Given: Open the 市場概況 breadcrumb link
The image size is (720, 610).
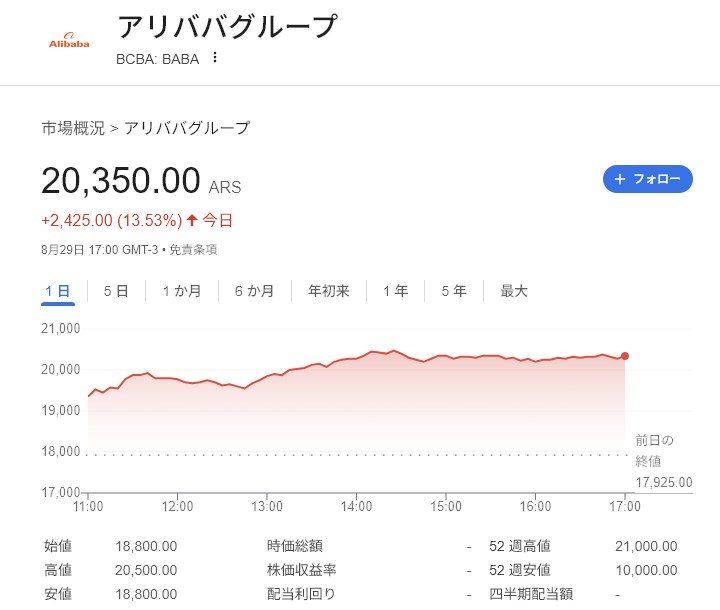Looking at the screenshot, I should coord(73,128).
